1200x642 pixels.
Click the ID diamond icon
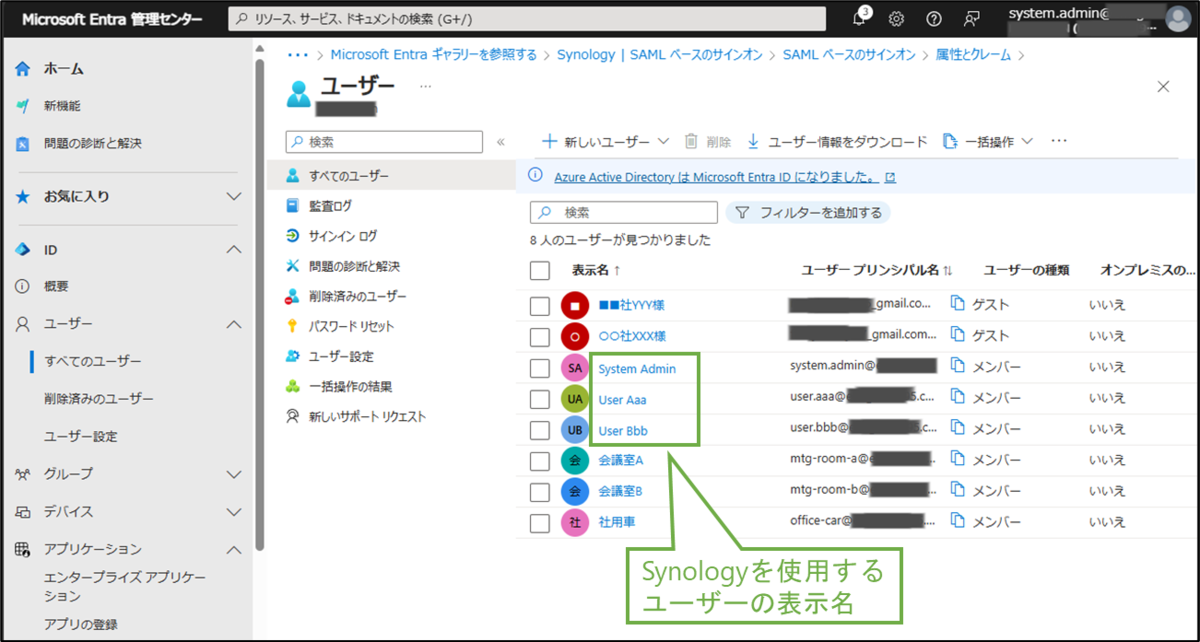click(23, 249)
